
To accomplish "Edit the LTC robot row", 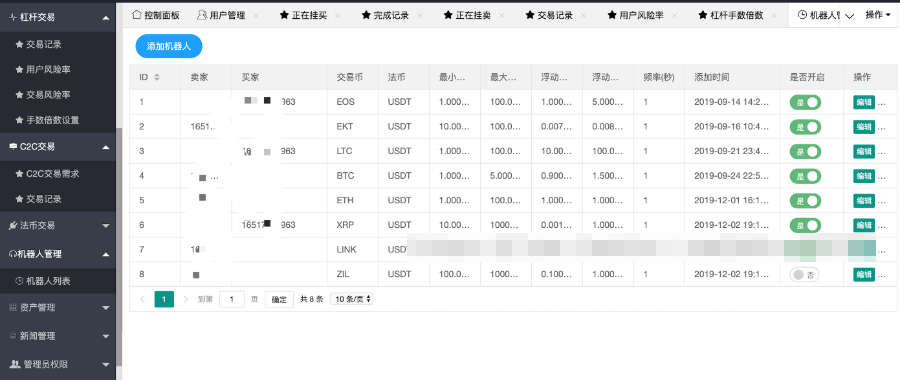I will point(864,152).
